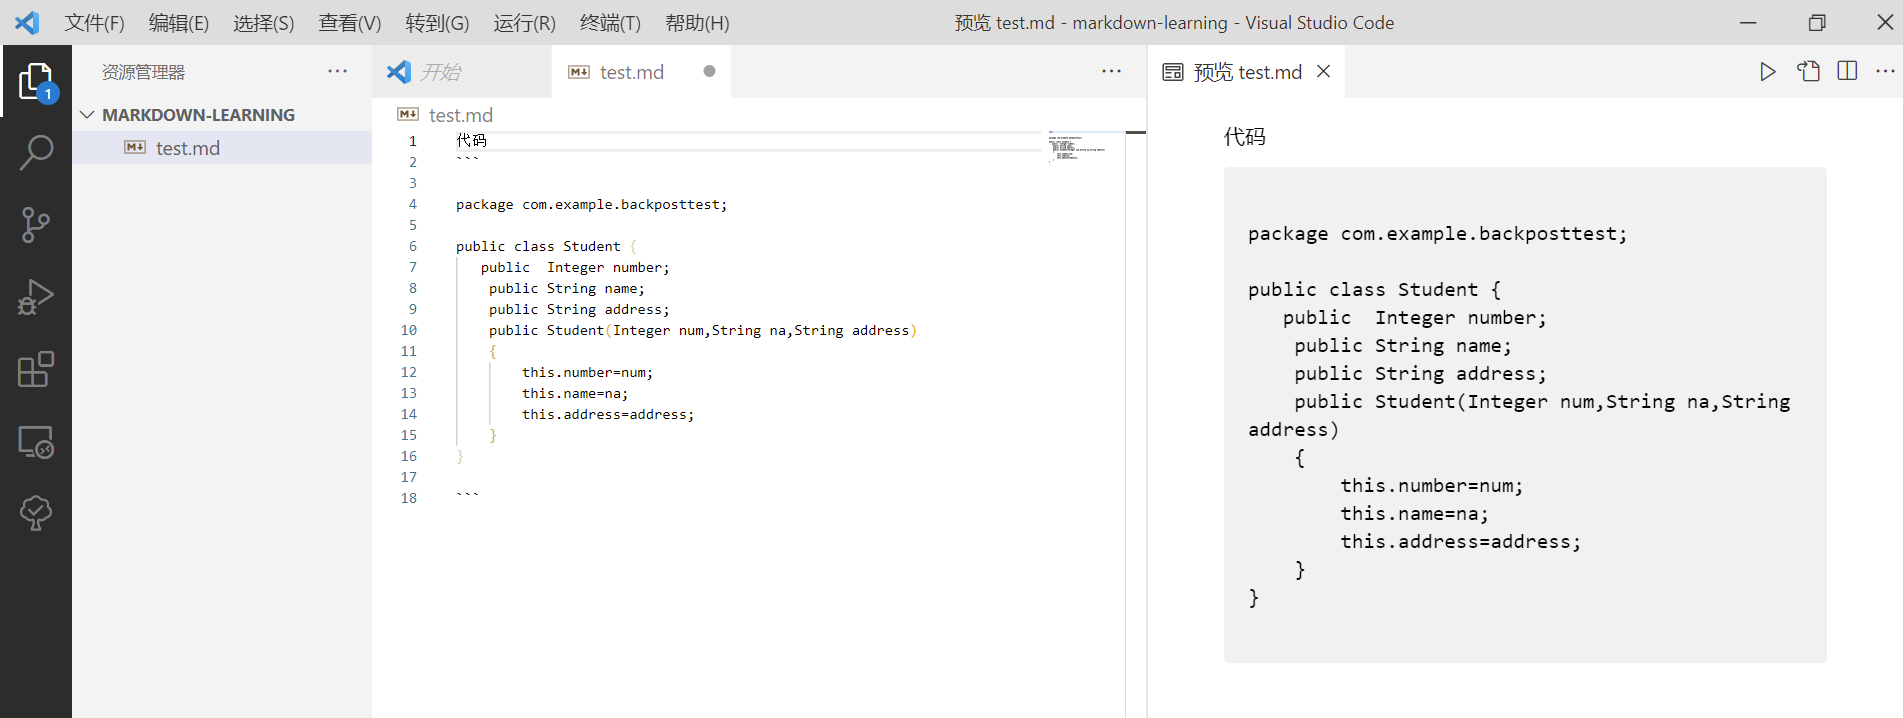Open the tree-shaped activity bar icon
Image resolution: width=1903 pixels, height=718 pixels.
[36, 513]
